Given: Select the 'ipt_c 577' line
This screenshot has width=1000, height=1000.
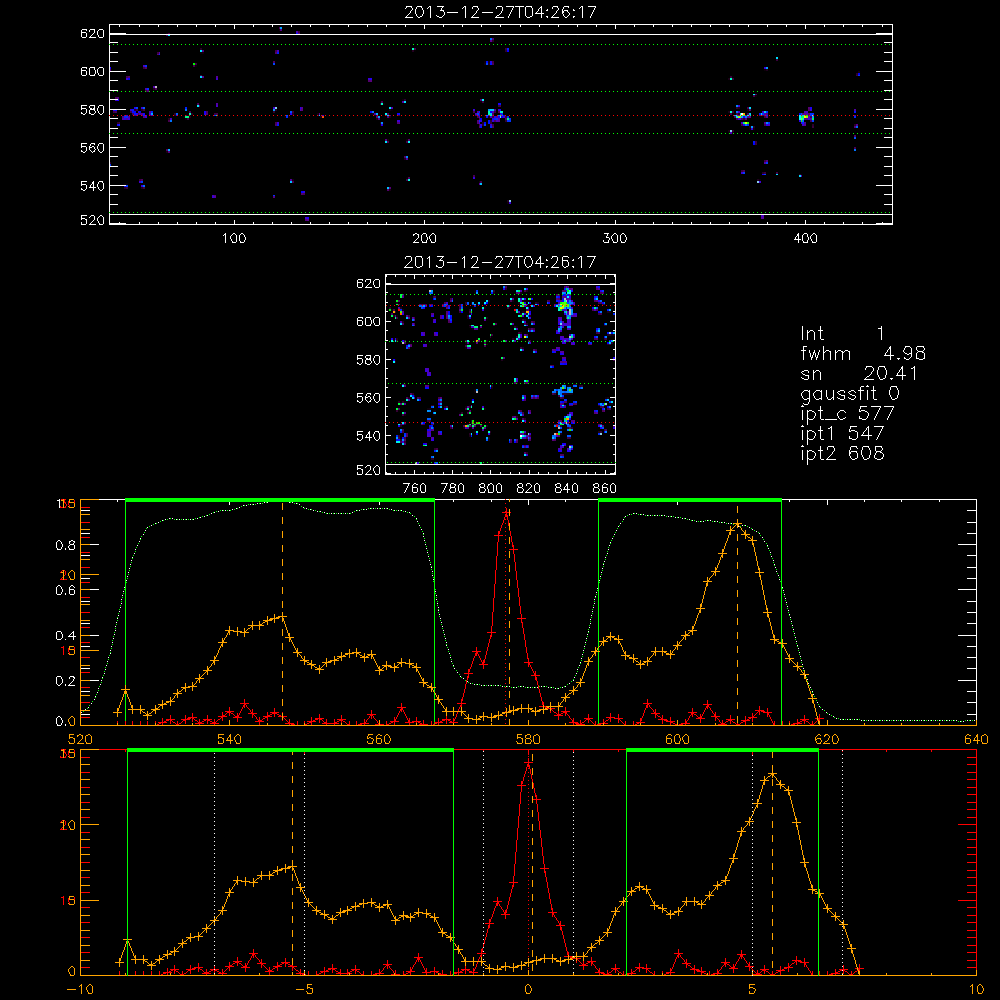Looking at the screenshot, I should (x=848, y=414).
